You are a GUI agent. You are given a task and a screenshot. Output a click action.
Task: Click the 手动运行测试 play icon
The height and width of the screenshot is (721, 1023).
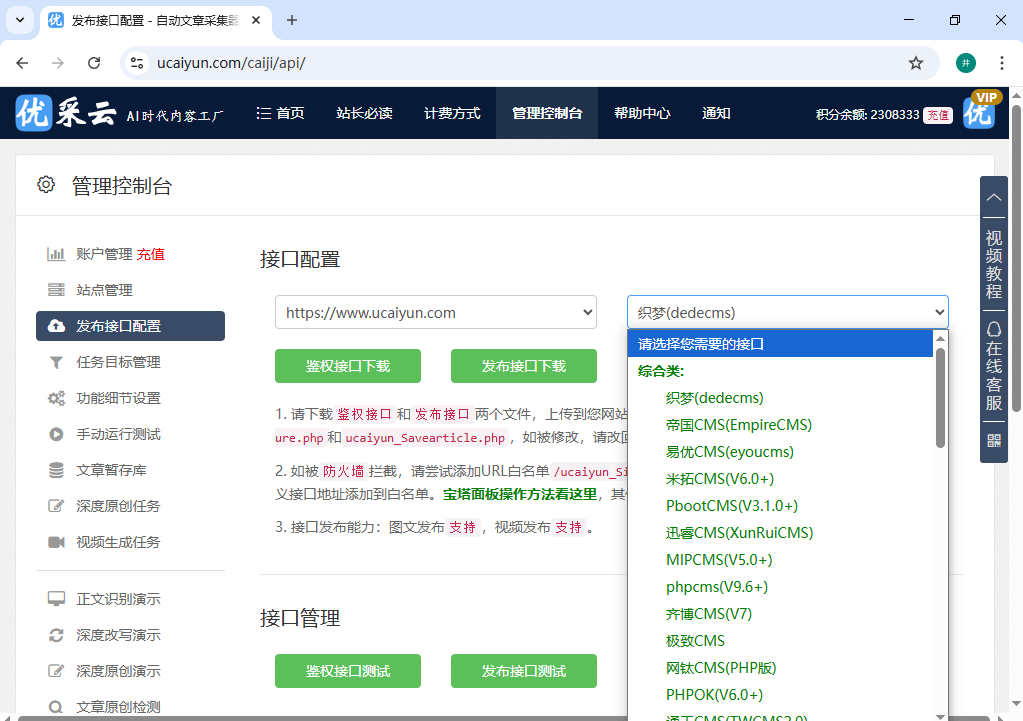pos(57,433)
